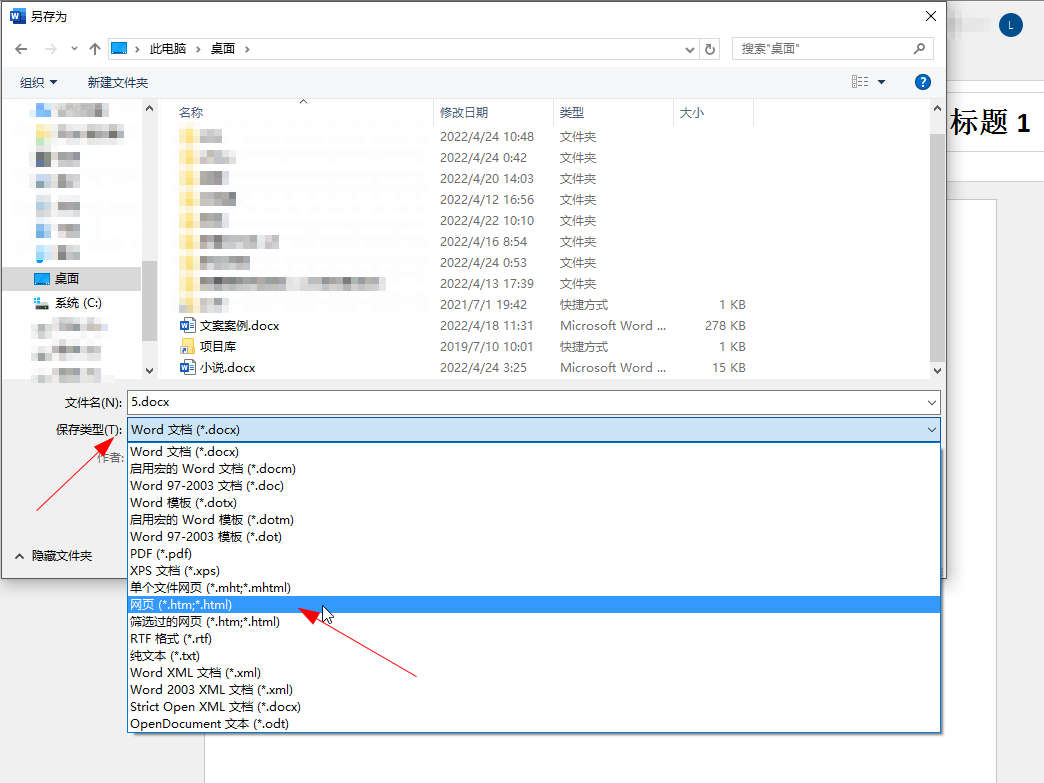Viewport: 1044px width, 783px height.
Task: Select Strict Open XML 文档 (*.docx)
Action: coord(534,706)
